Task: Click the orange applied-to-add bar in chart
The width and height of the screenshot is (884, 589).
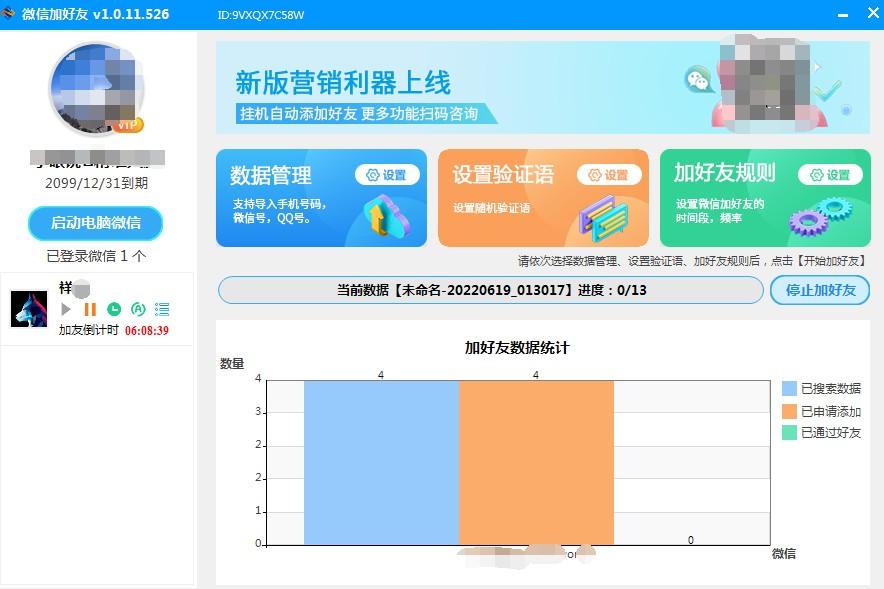Action: pyautogui.click(x=536, y=463)
